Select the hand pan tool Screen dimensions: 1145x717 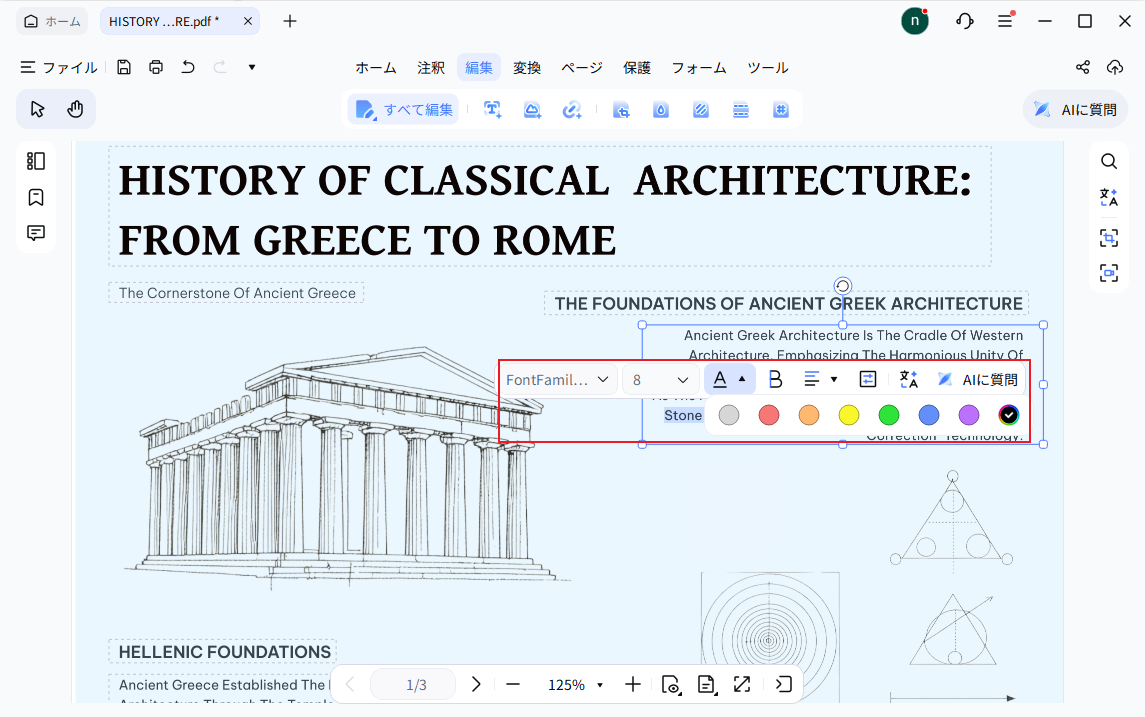point(75,110)
